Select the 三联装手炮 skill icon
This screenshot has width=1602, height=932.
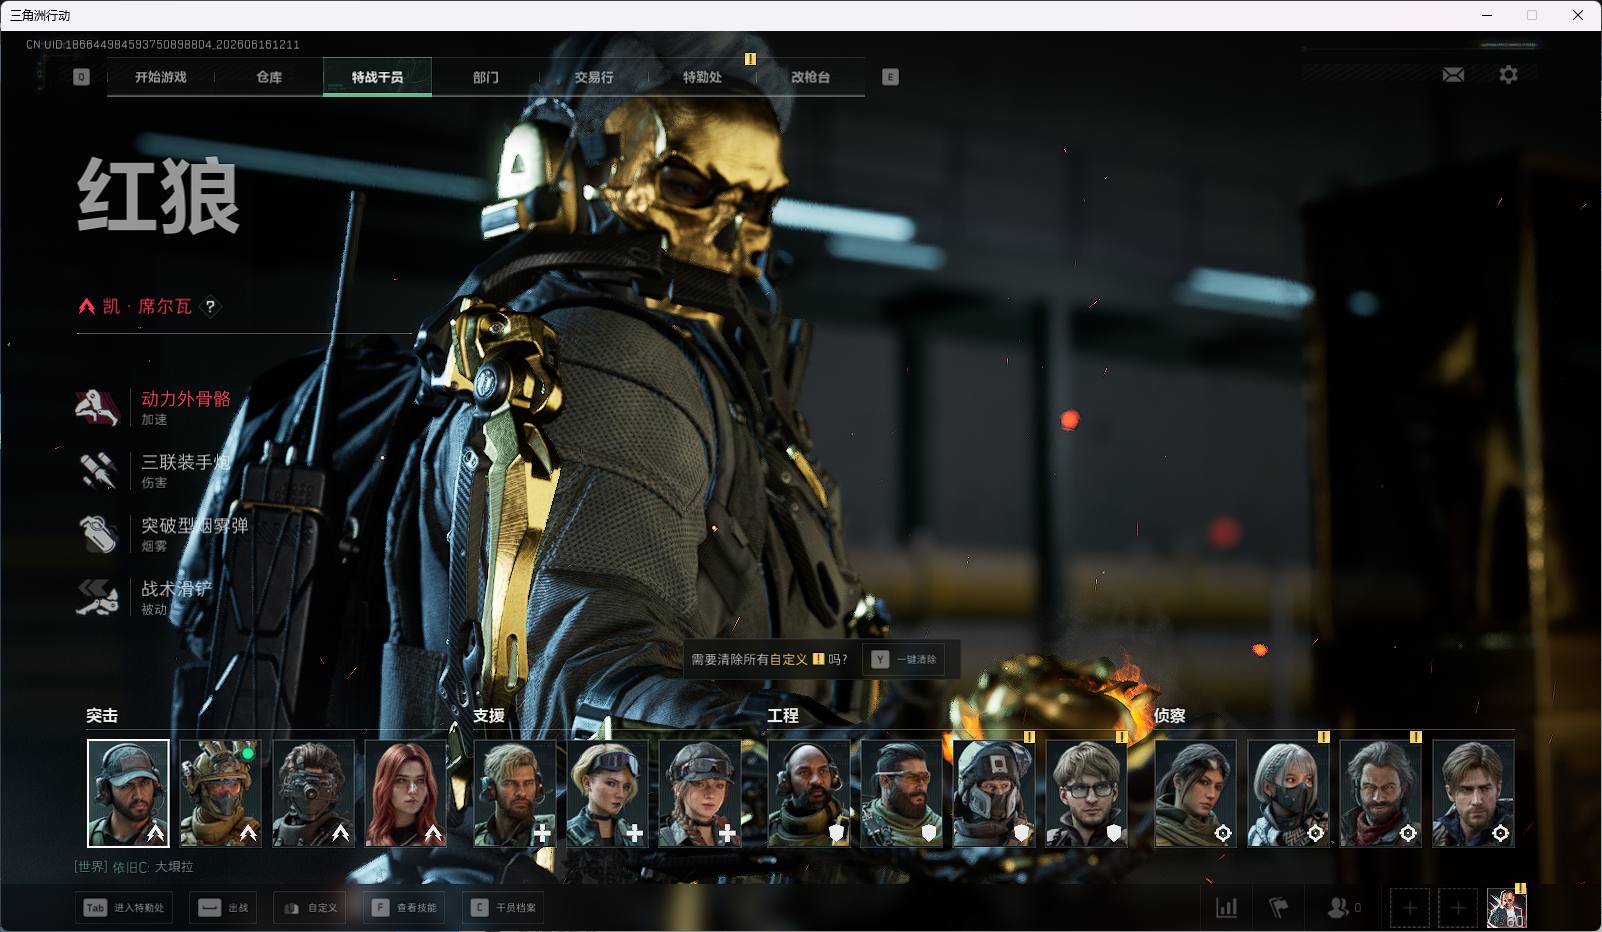tap(98, 470)
